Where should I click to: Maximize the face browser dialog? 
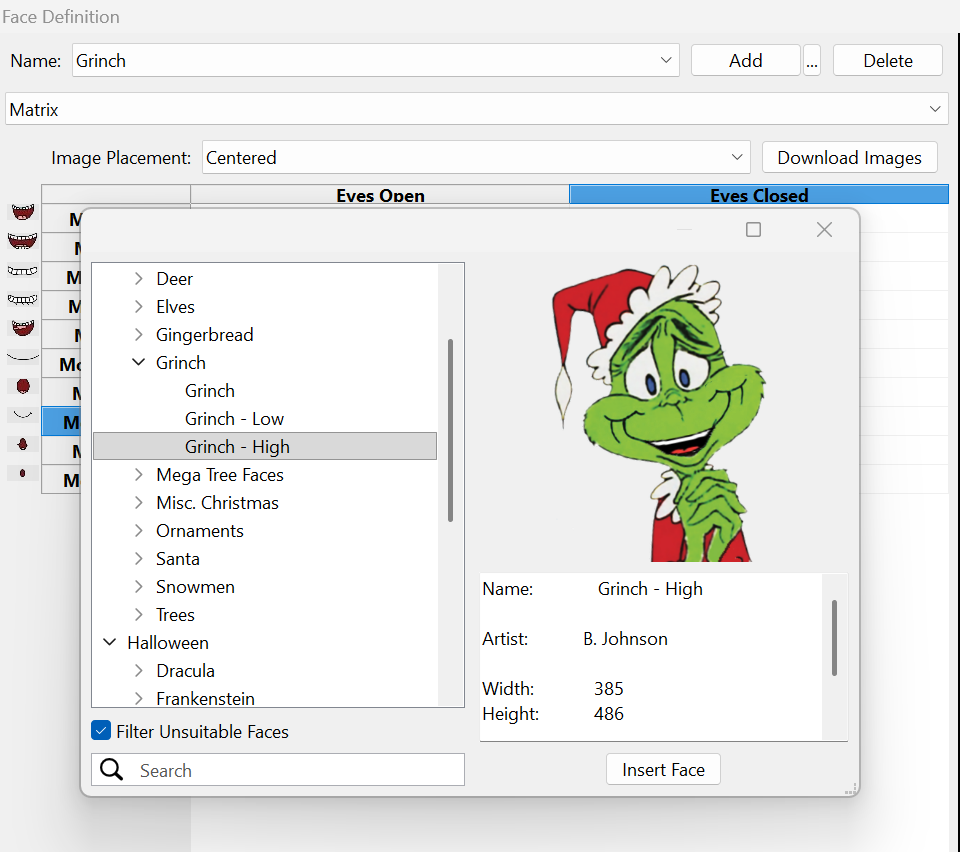click(x=753, y=230)
